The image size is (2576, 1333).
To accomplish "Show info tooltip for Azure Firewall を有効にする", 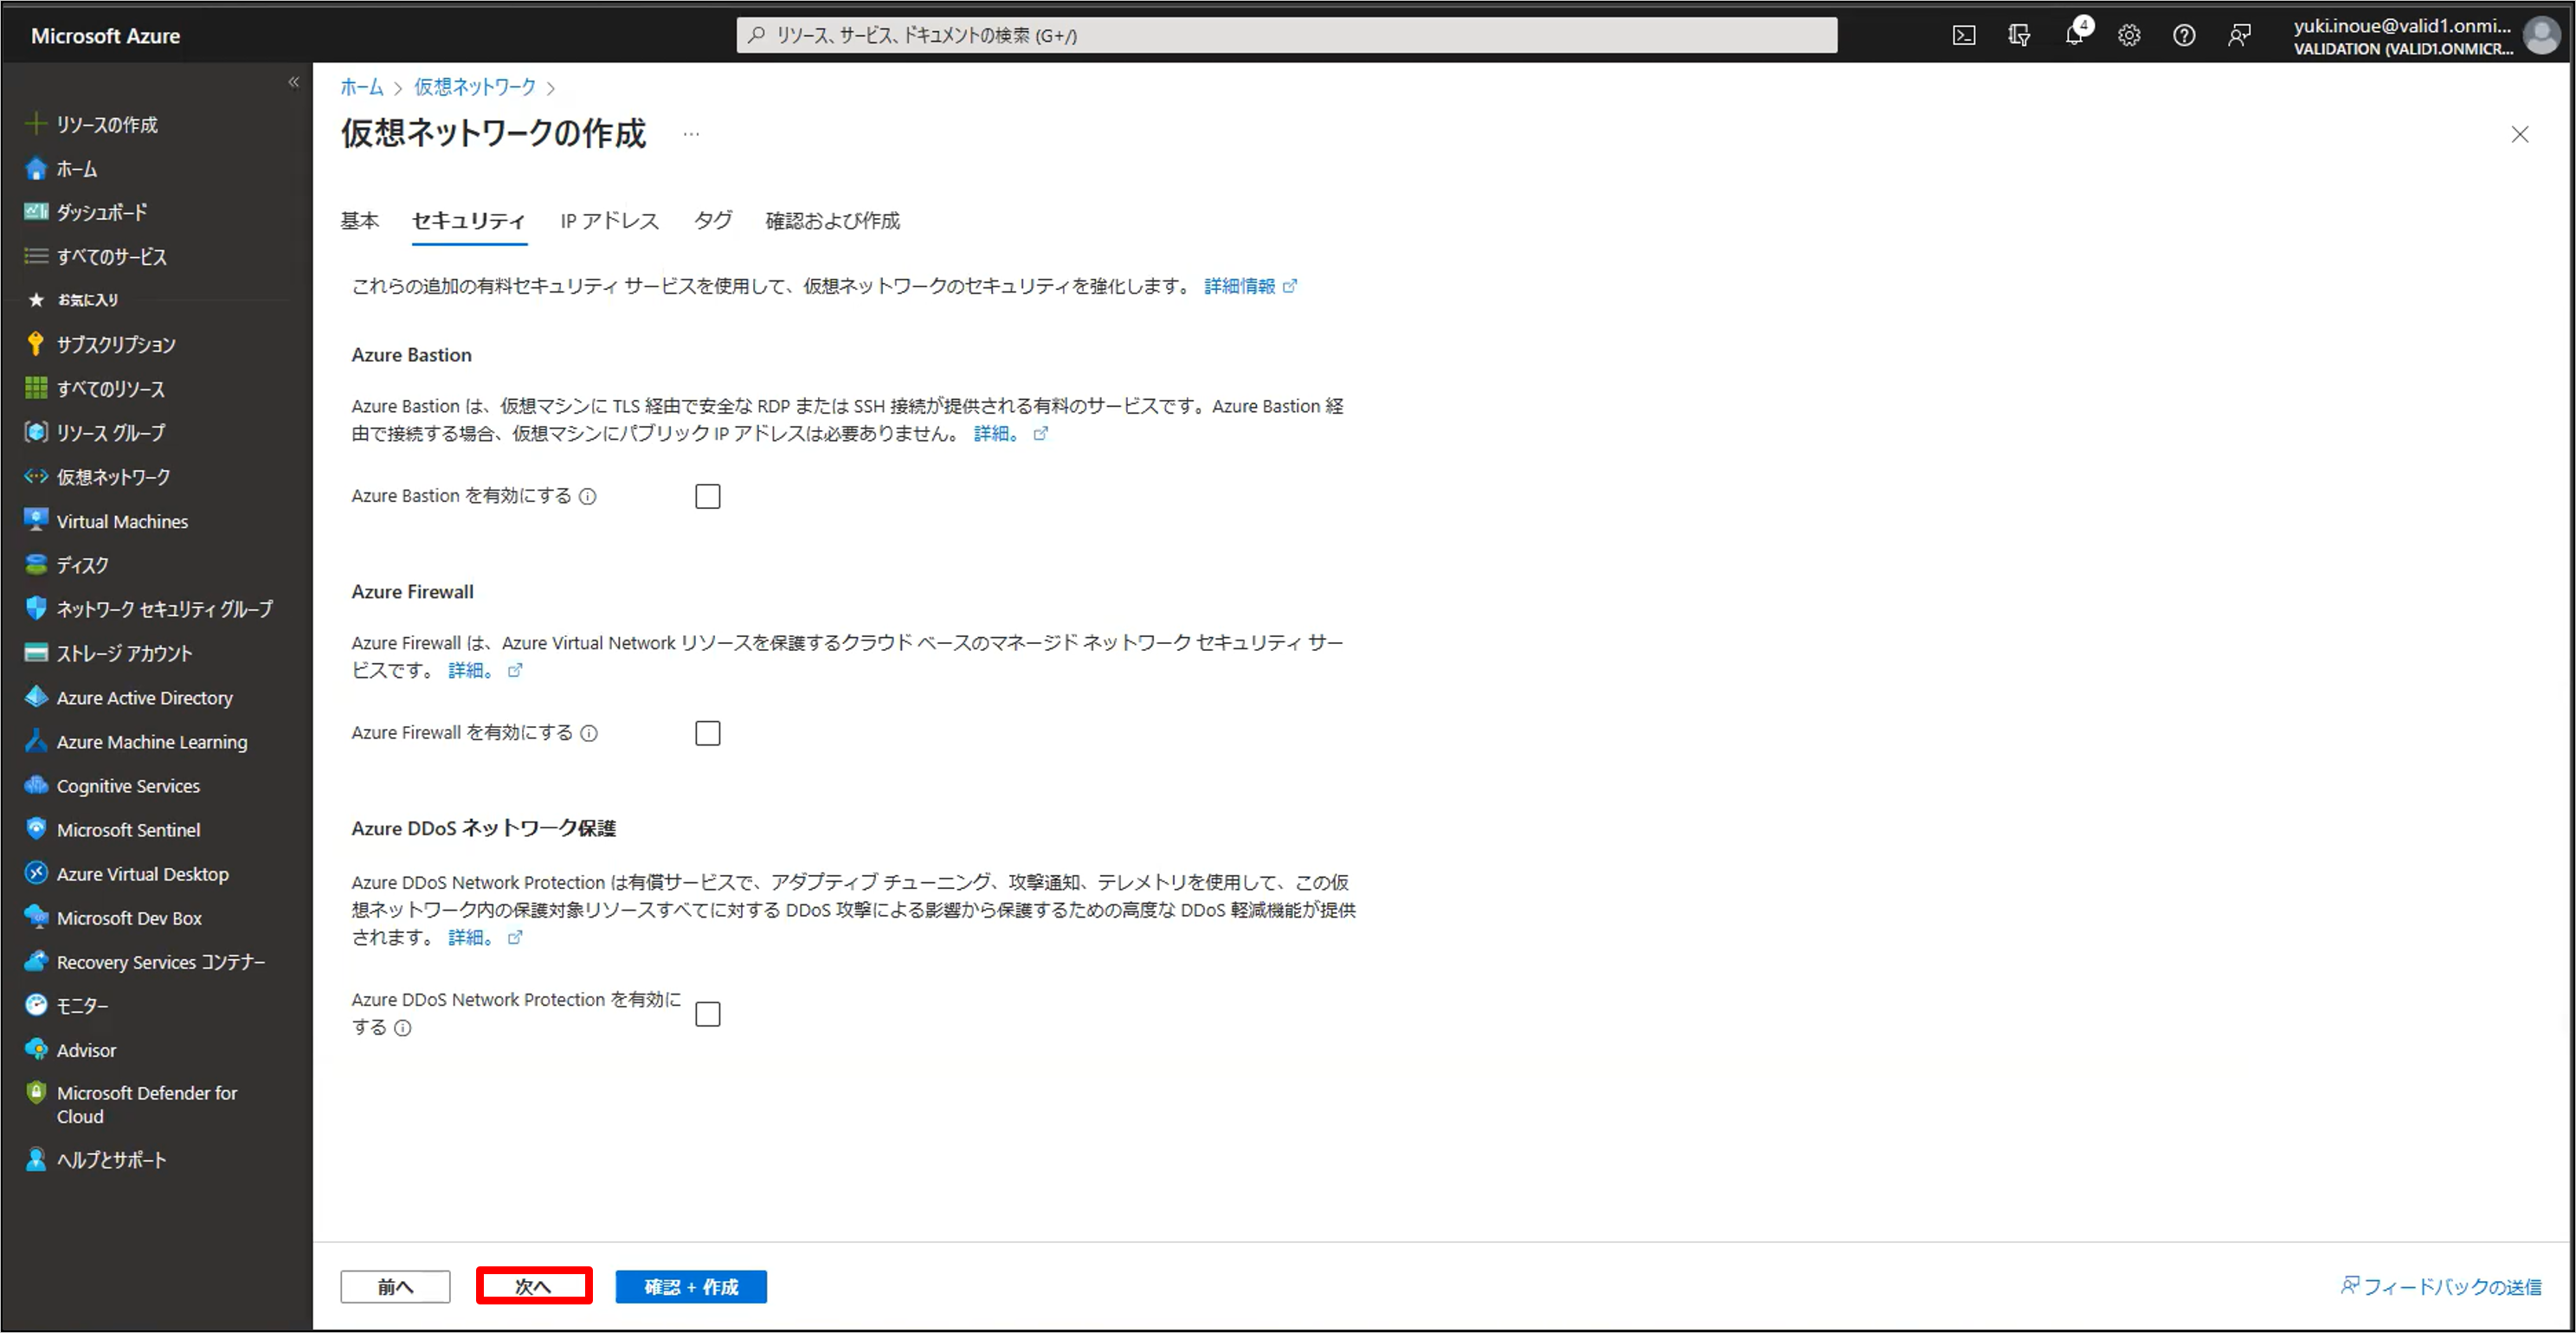I will click(x=589, y=733).
